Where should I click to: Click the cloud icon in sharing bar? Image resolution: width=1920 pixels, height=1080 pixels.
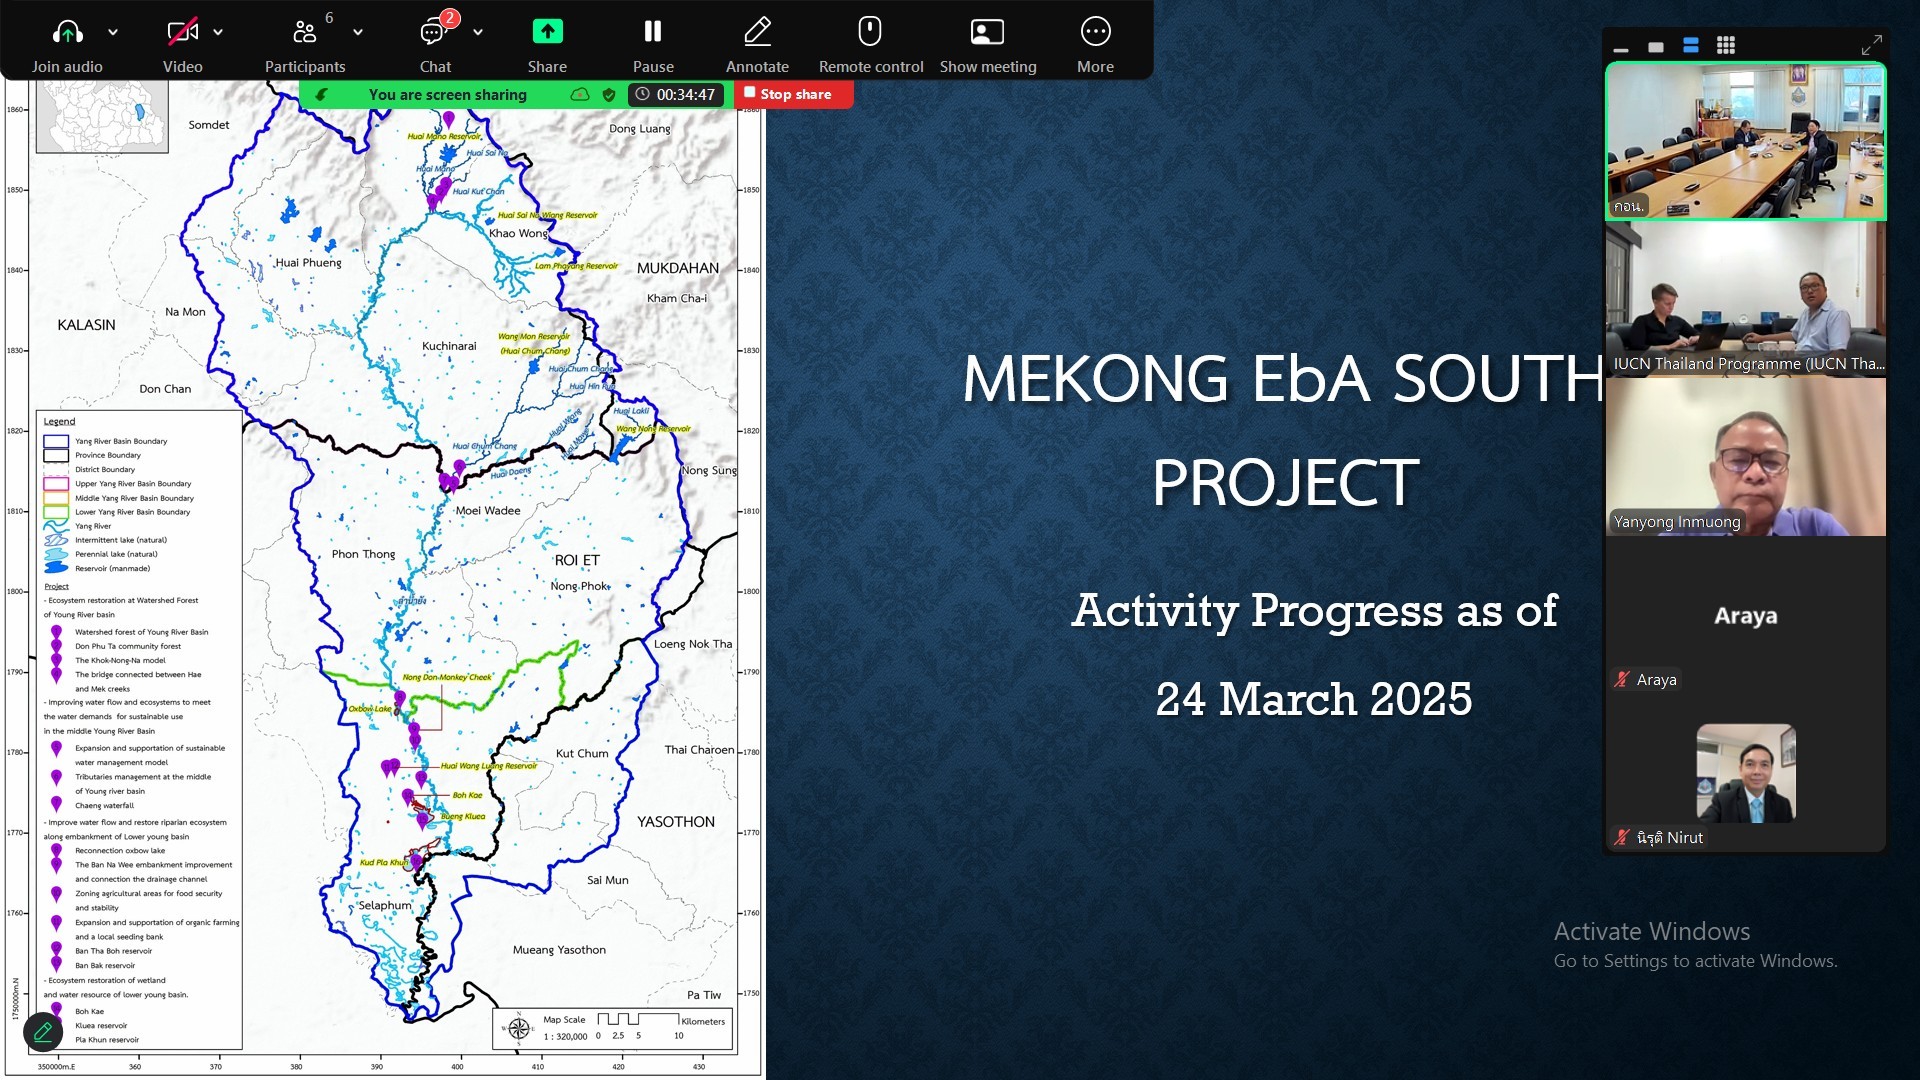click(580, 95)
